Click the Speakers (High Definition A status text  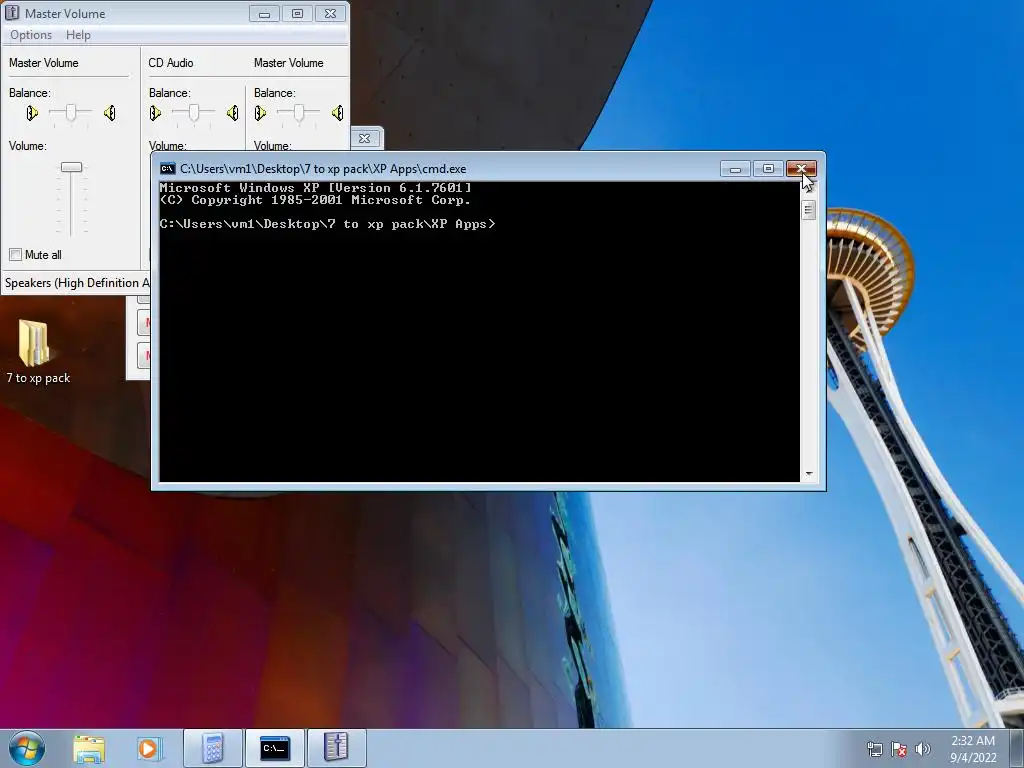pos(77,283)
